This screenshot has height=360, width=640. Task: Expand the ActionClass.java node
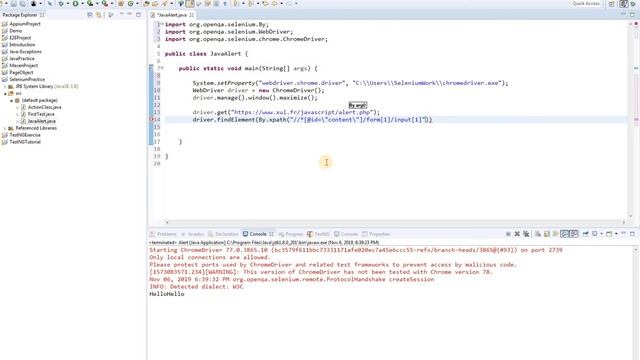point(18,107)
